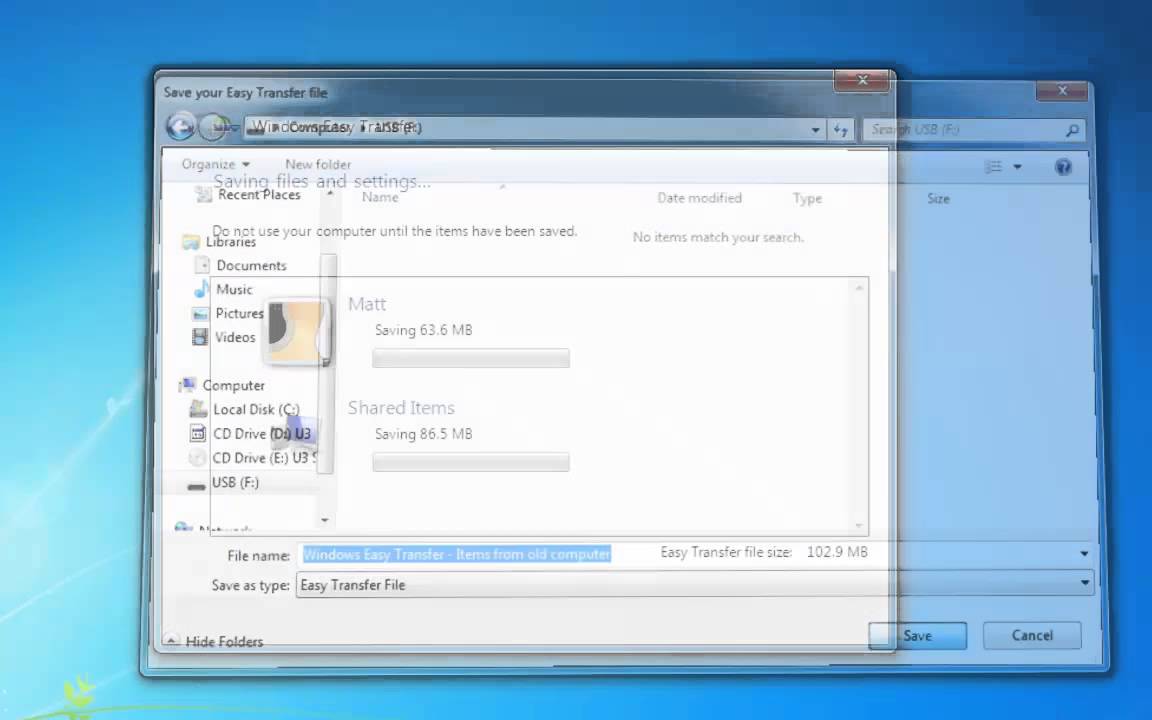Click the Cancel button
Image resolution: width=1152 pixels, height=720 pixels.
tap(1032, 636)
